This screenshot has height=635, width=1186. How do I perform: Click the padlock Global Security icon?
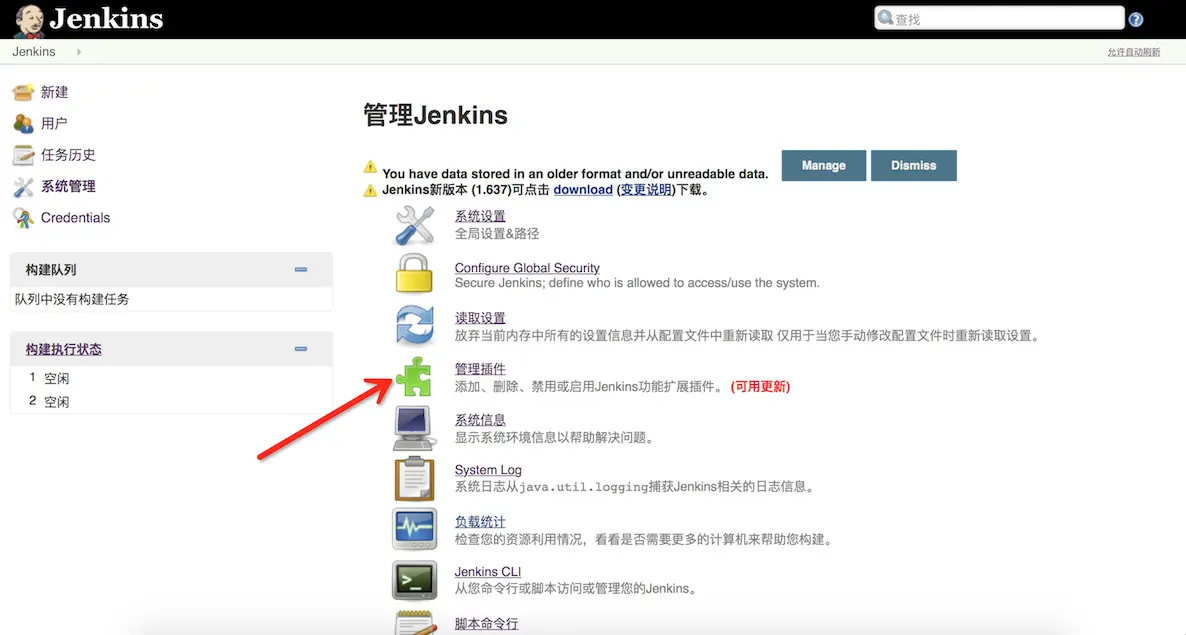click(414, 274)
